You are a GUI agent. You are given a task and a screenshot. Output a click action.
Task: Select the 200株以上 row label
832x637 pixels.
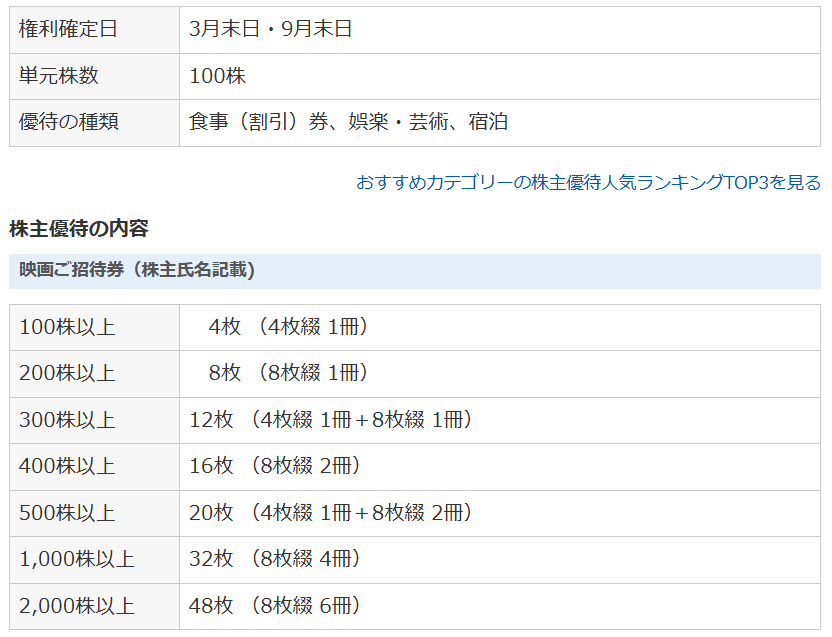tap(94, 374)
